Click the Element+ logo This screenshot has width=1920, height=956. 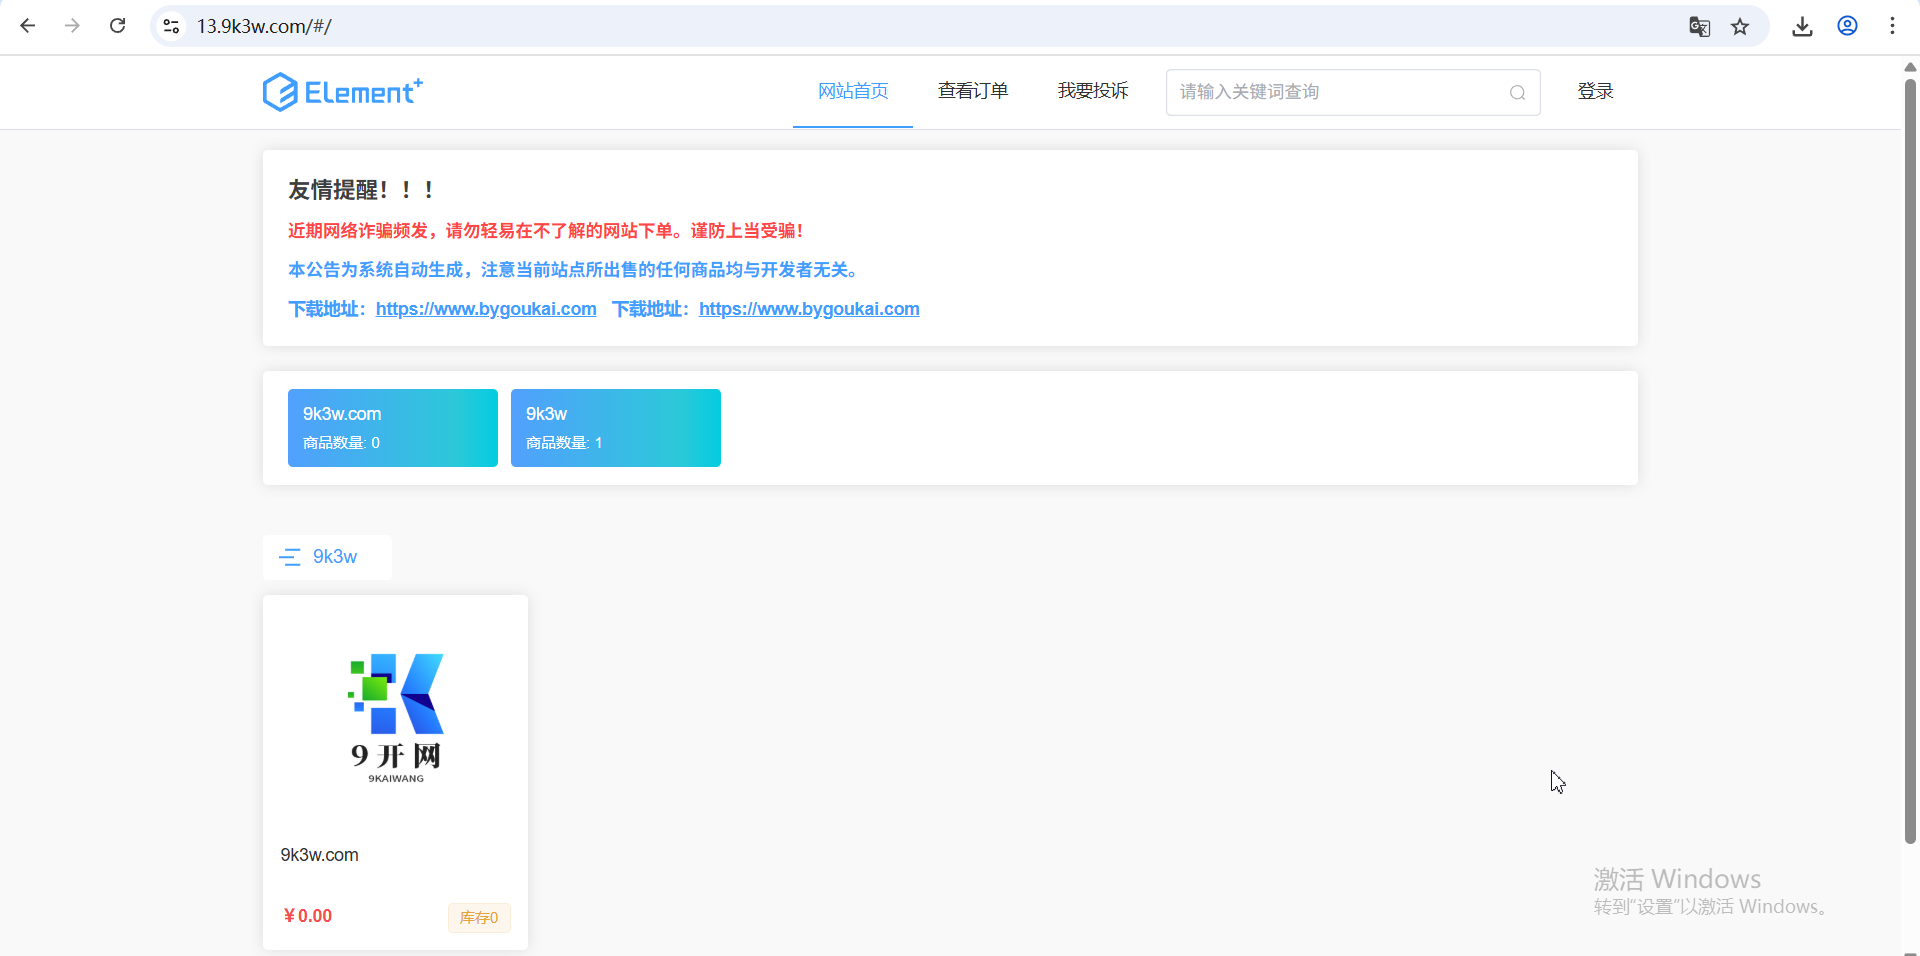[342, 92]
